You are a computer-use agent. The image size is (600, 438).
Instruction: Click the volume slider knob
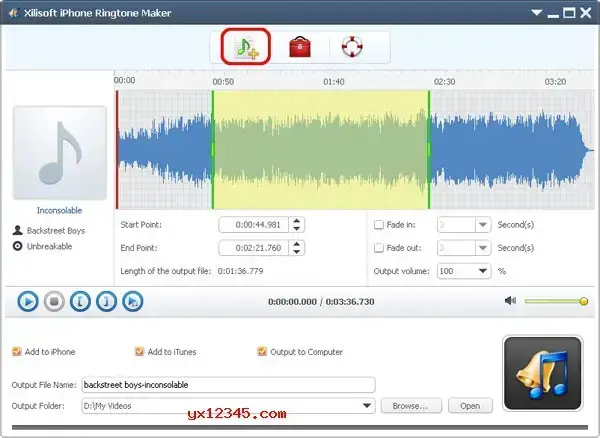tap(584, 301)
